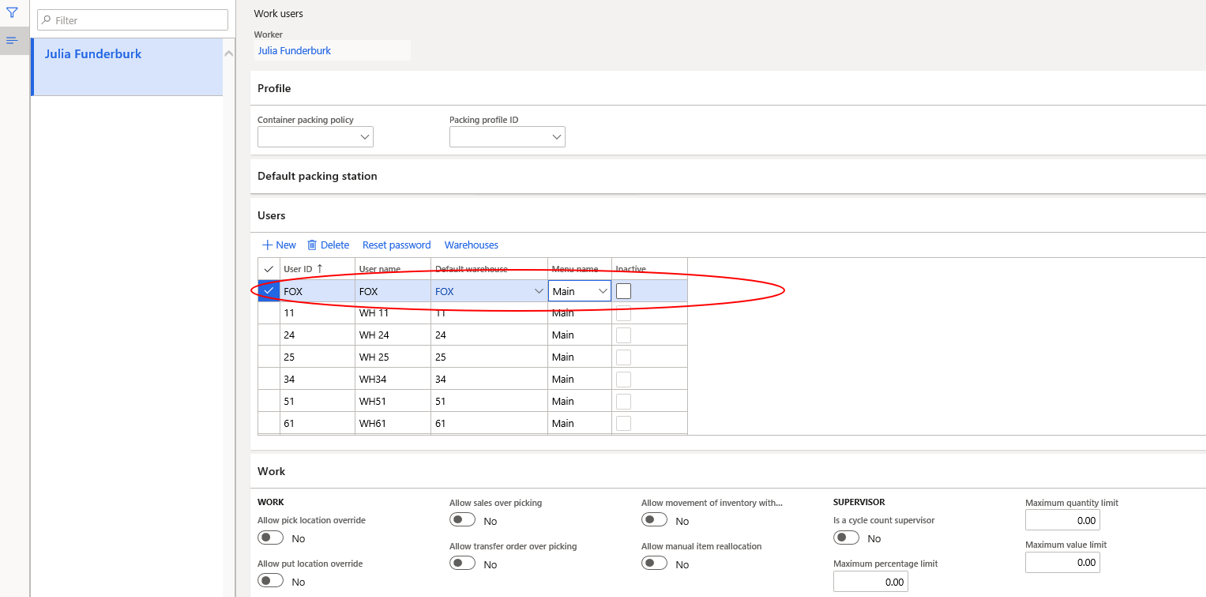Click the trash icon next to Delete
The height and width of the screenshot is (597, 1206).
[311, 245]
